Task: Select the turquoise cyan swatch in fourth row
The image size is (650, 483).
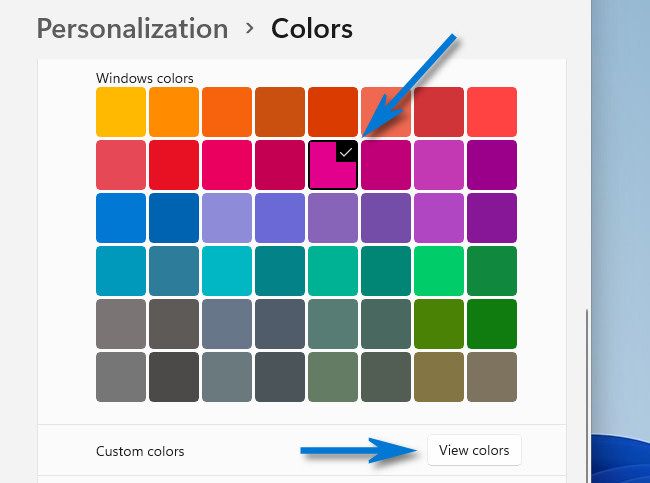Action: [x=227, y=271]
